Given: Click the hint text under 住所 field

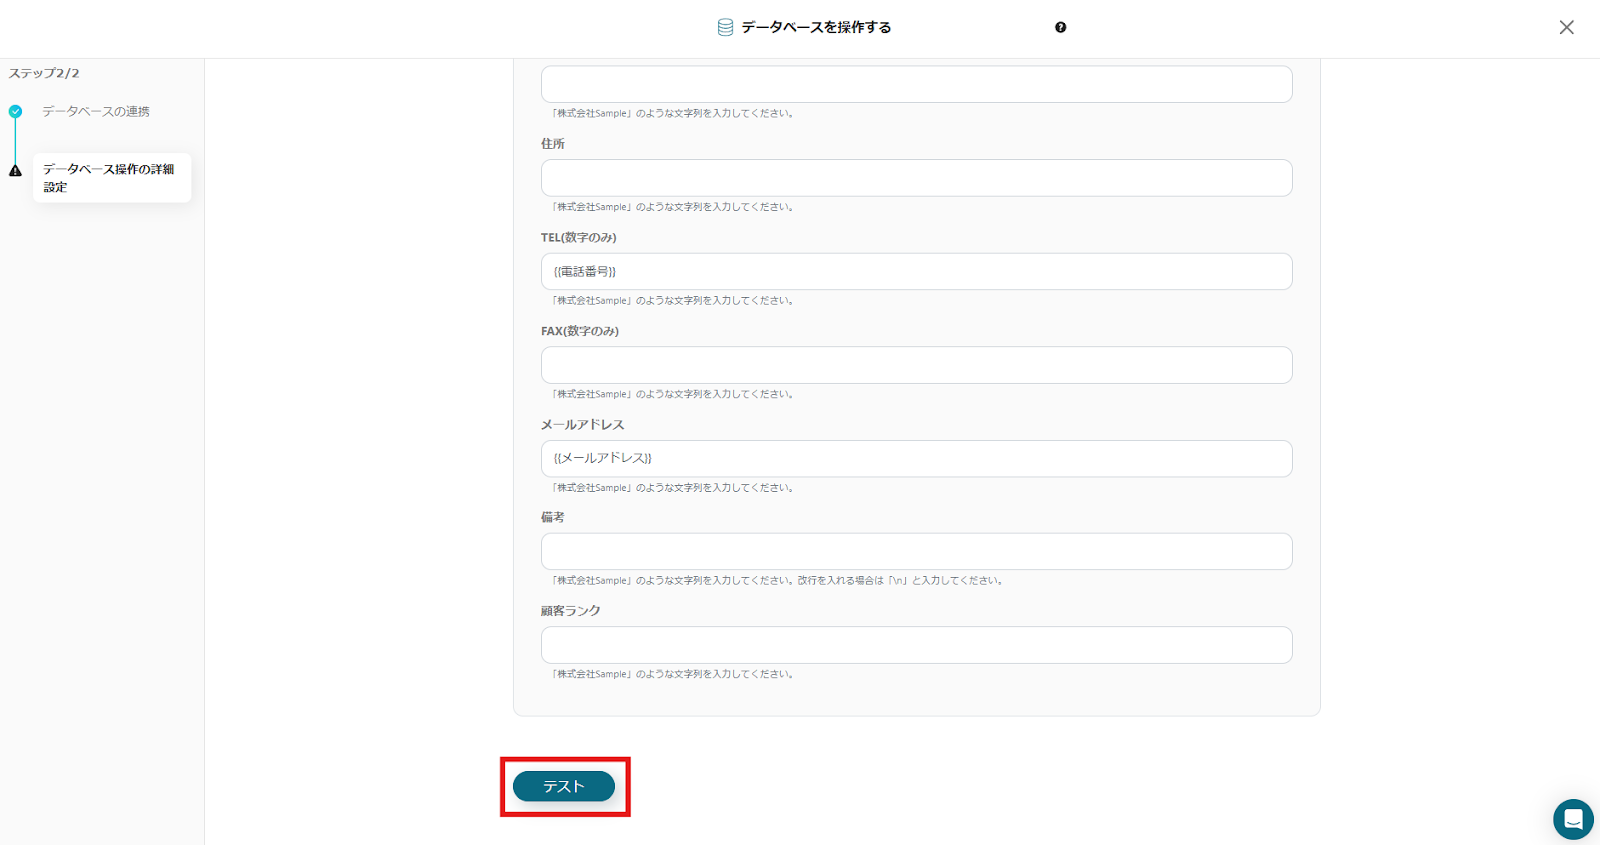Looking at the screenshot, I should pyautogui.click(x=674, y=207).
